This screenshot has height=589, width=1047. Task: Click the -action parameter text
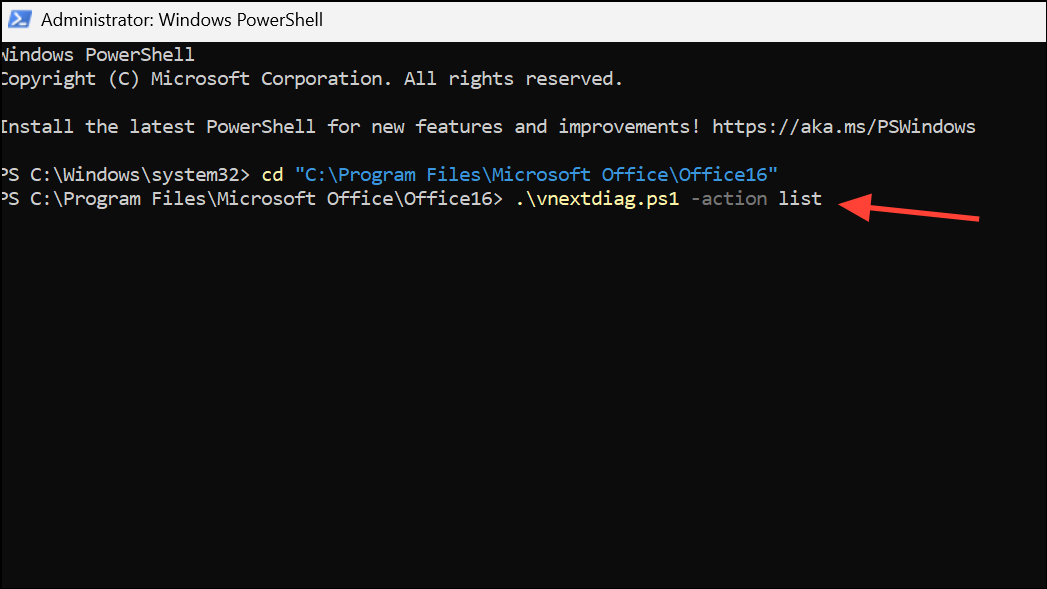729,199
